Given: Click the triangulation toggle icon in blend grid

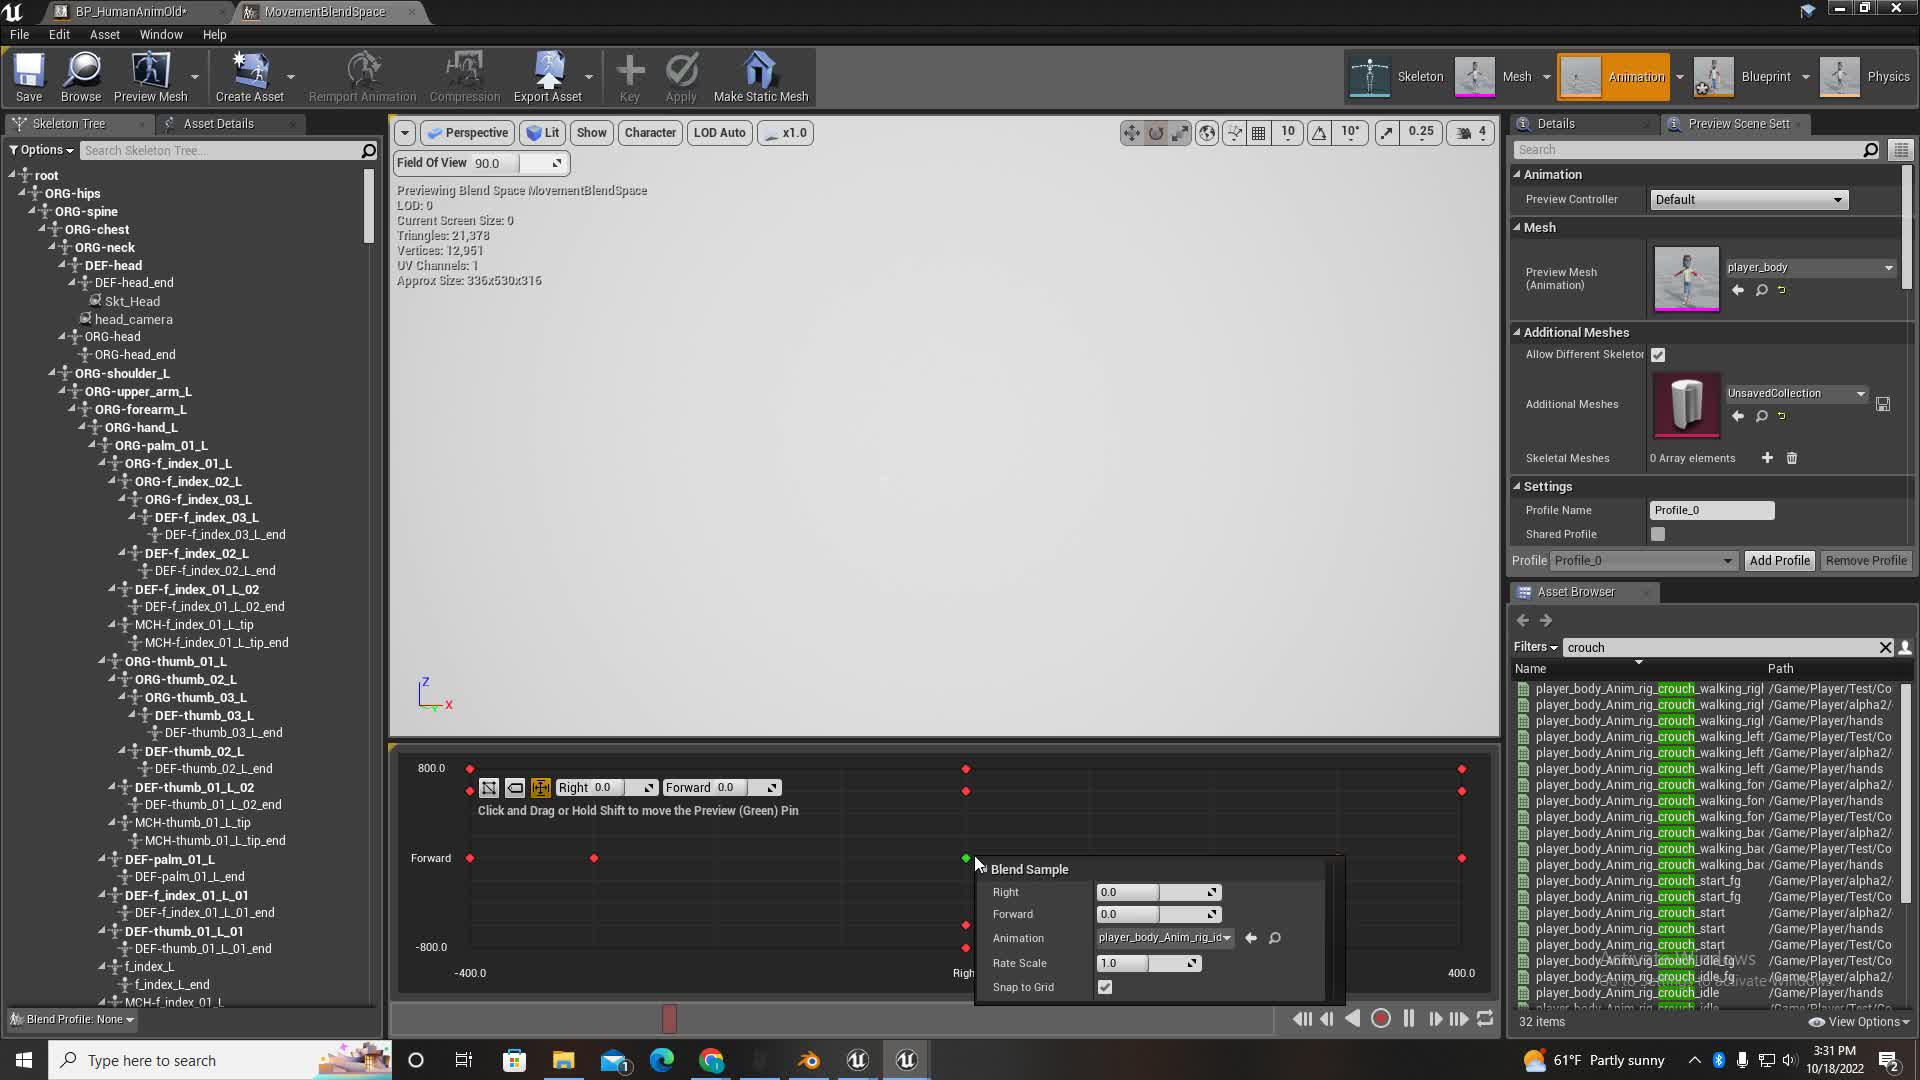Looking at the screenshot, I should (x=489, y=788).
